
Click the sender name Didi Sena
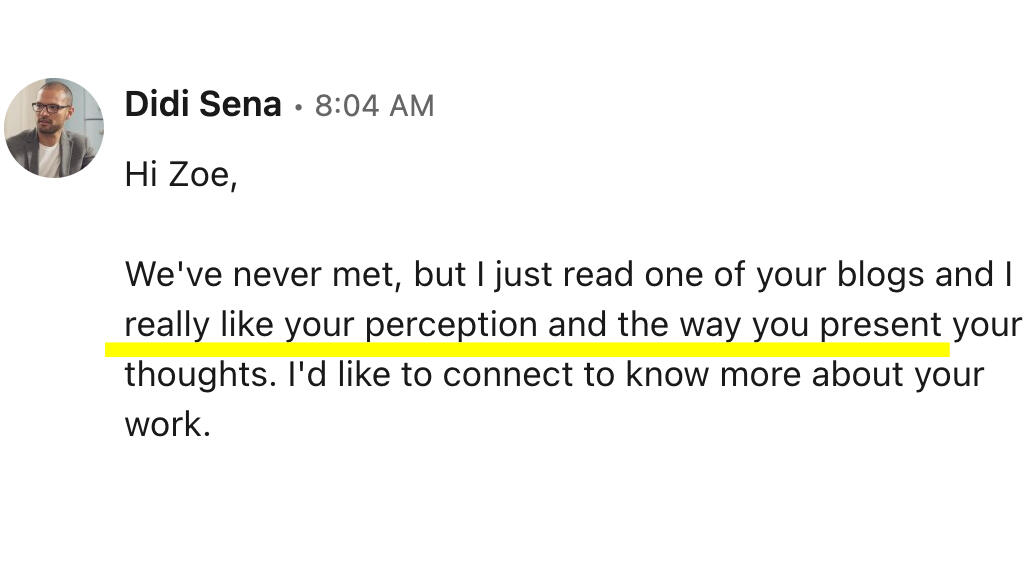pyautogui.click(x=203, y=104)
